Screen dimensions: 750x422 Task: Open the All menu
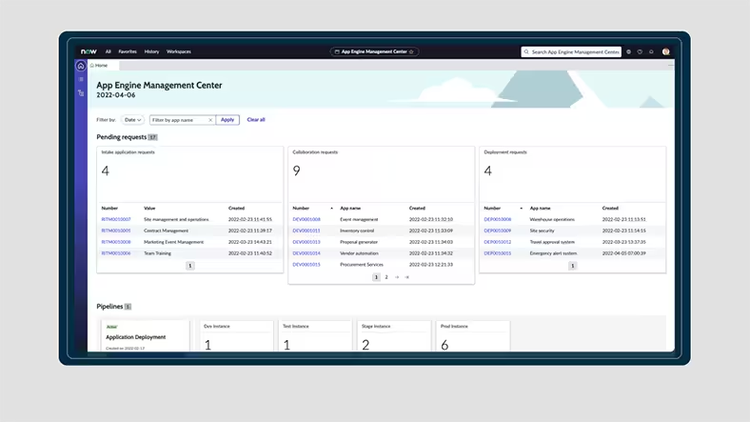click(108, 52)
